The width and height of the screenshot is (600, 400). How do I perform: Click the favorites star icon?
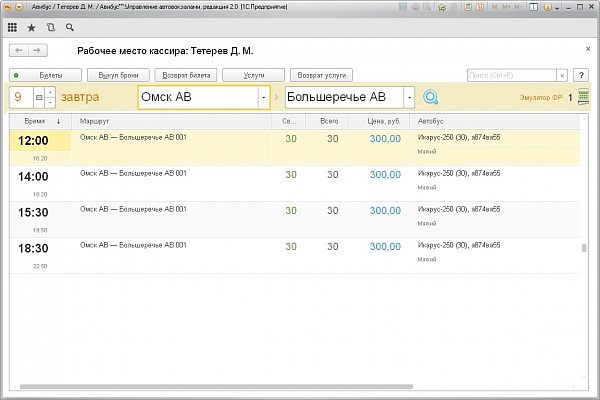[31, 27]
